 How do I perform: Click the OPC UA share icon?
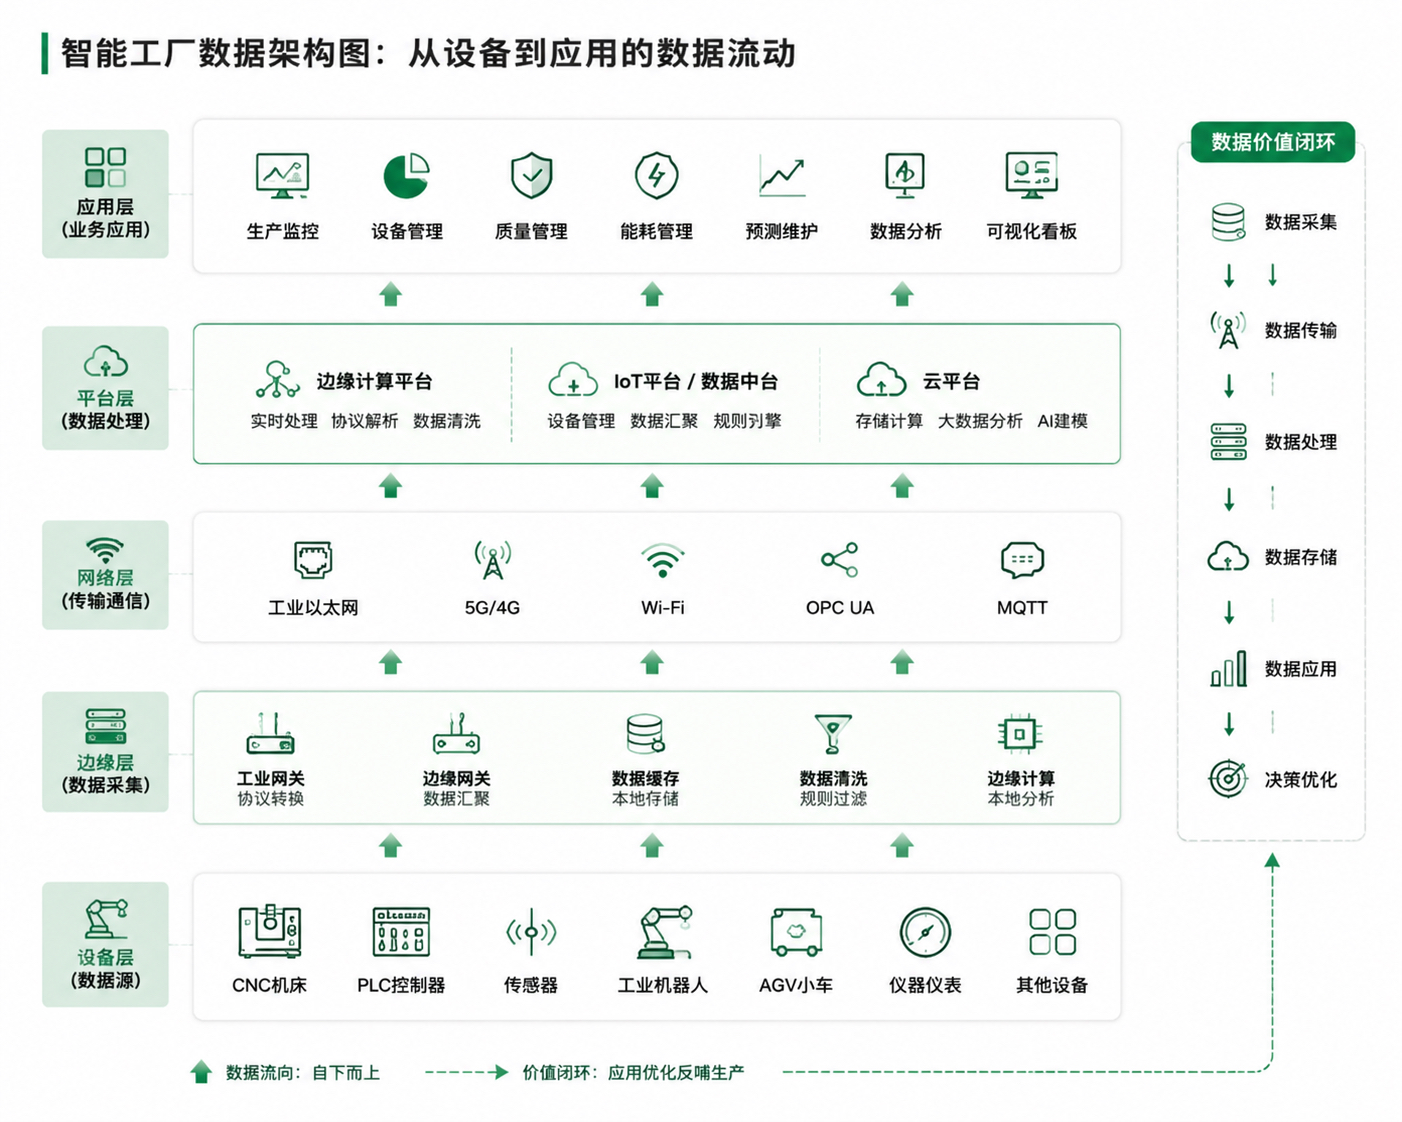tap(839, 560)
